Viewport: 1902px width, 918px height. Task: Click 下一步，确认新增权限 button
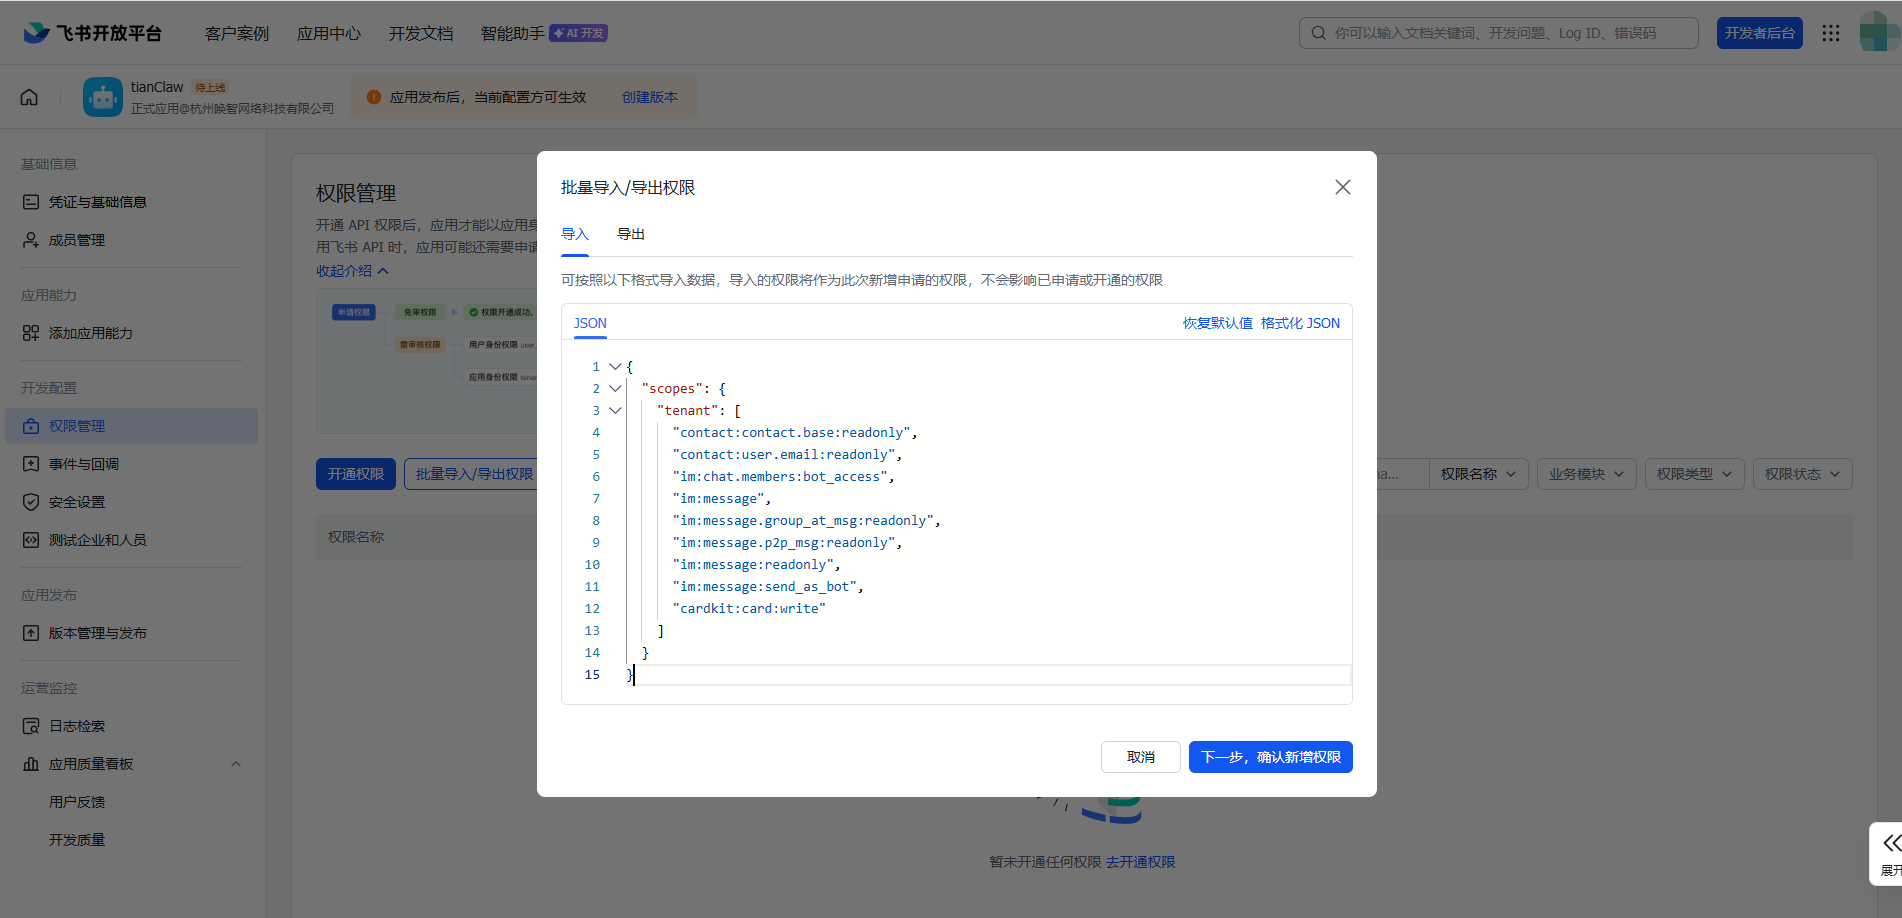pyautogui.click(x=1270, y=757)
